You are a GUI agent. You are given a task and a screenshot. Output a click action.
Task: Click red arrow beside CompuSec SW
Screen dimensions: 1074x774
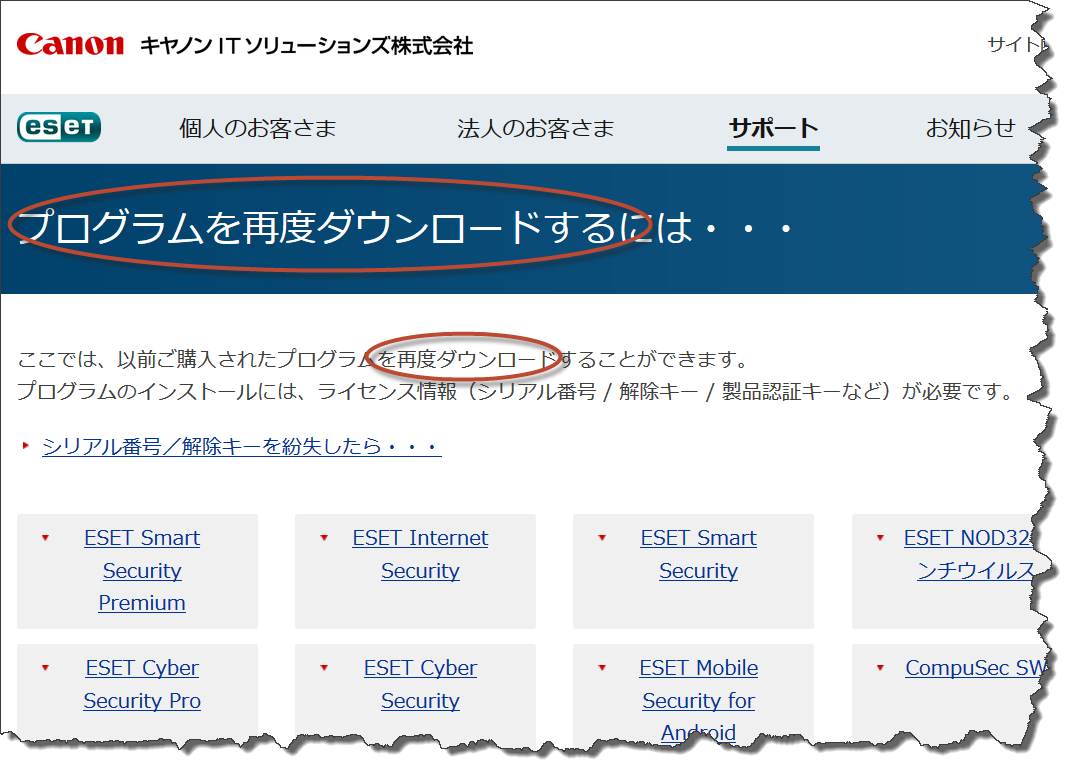(x=880, y=668)
